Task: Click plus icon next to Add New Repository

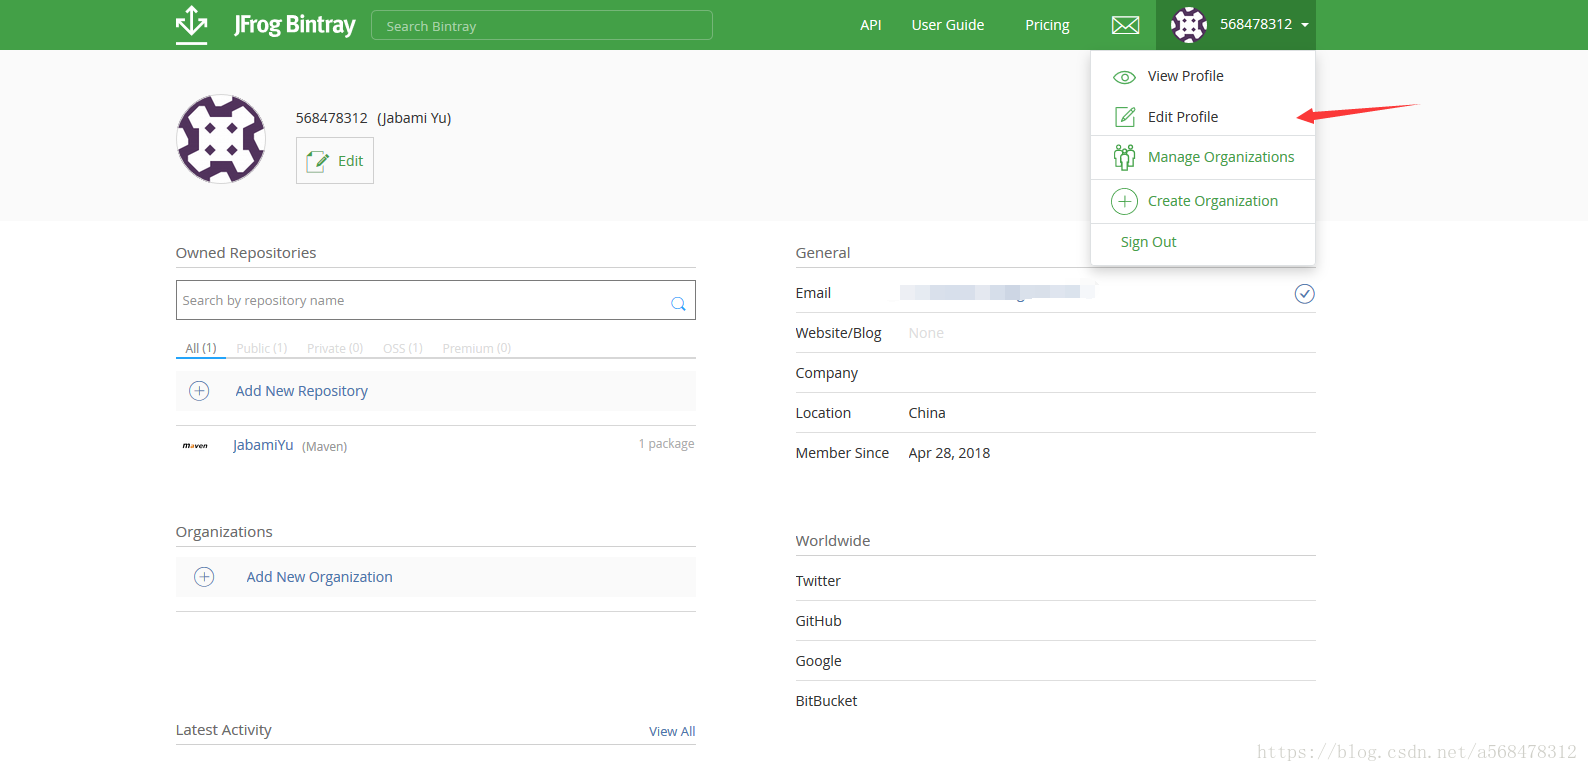Action: 200,391
